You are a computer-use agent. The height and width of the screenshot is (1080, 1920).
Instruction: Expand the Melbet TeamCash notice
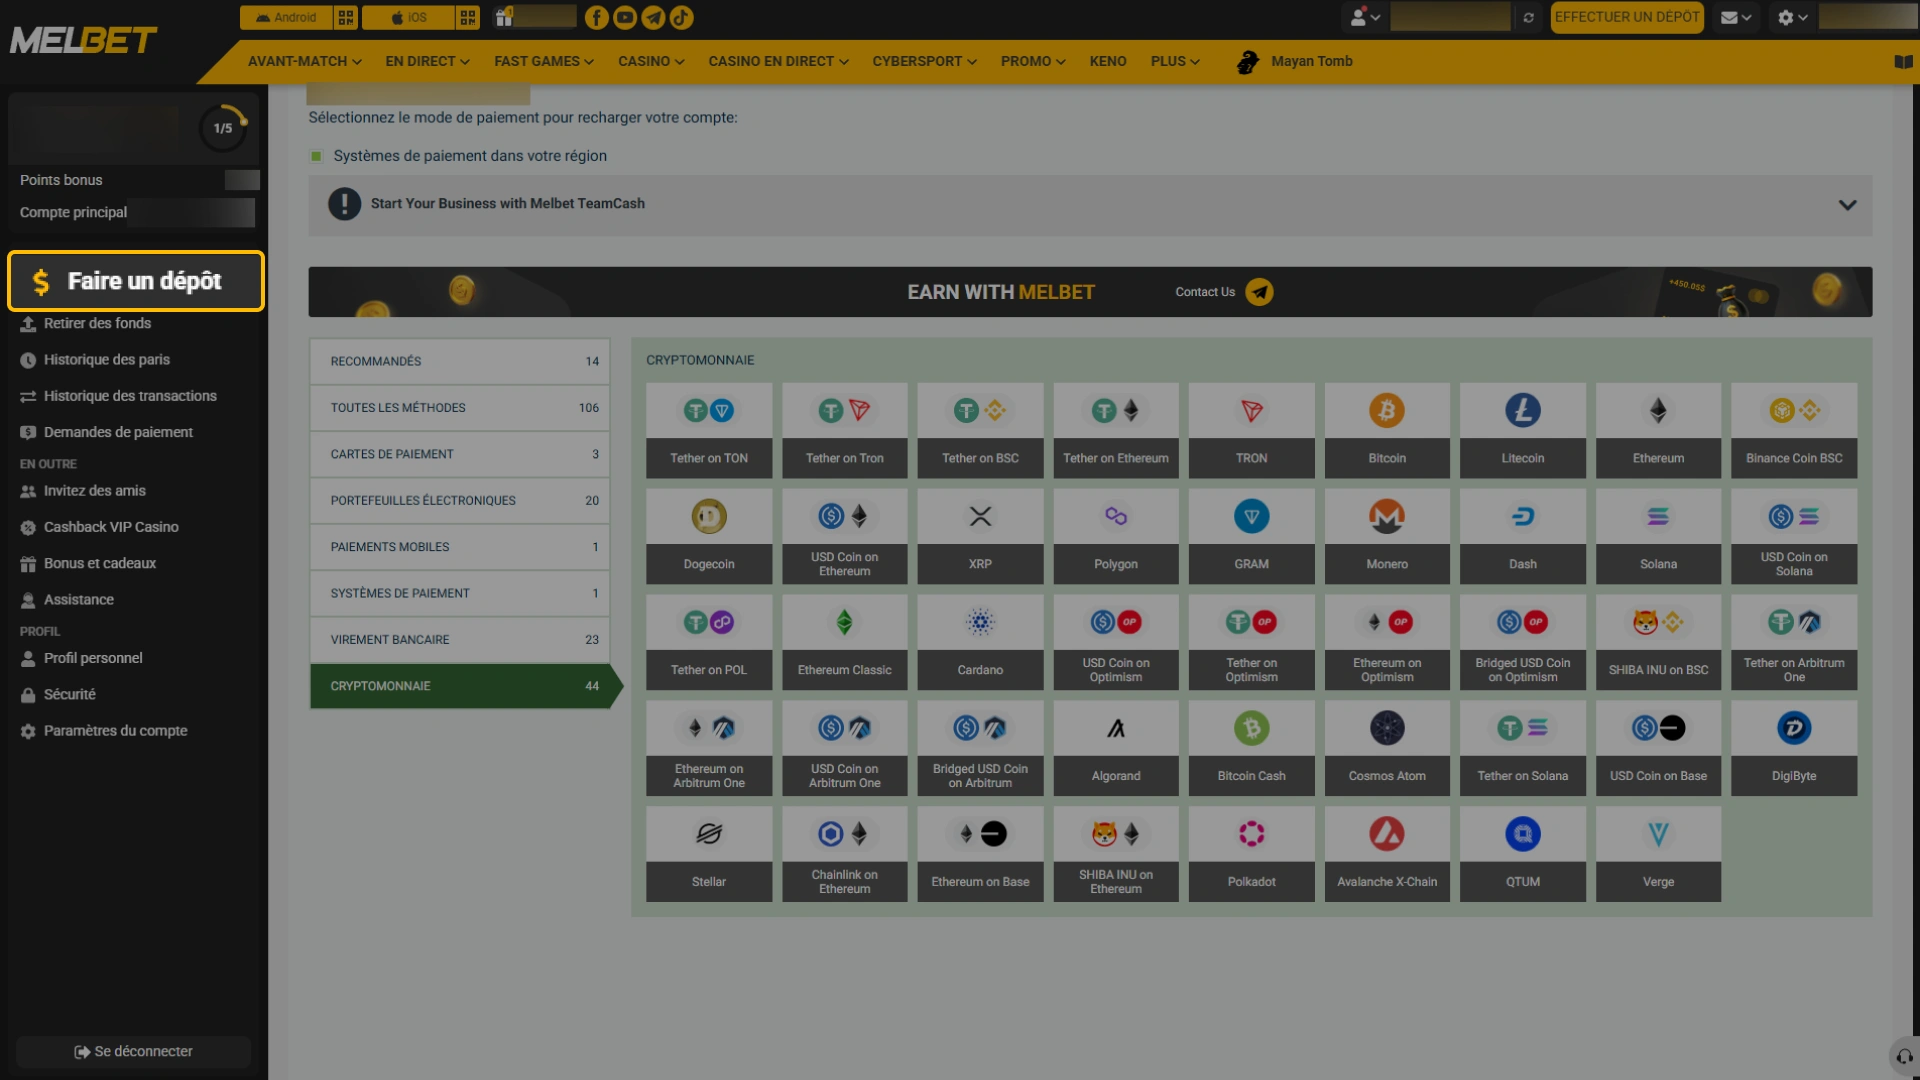pyautogui.click(x=1090, y=204)
